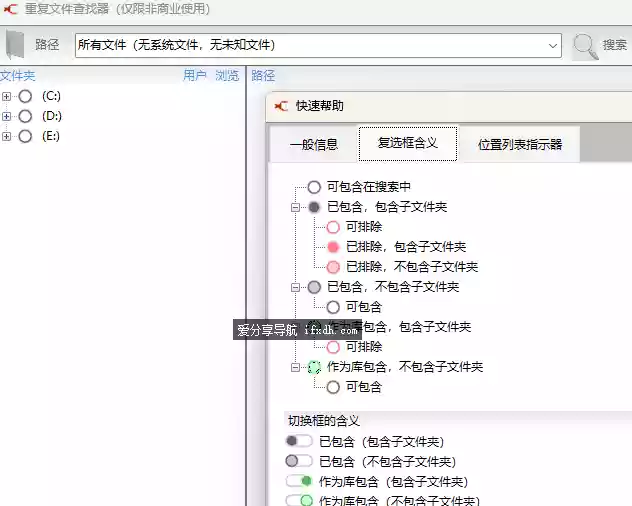The height and width of the screenshot is (506, 632).
Task: Toggle green switch 作为库包含（包含子文件夹）
Action: [299, 481]
